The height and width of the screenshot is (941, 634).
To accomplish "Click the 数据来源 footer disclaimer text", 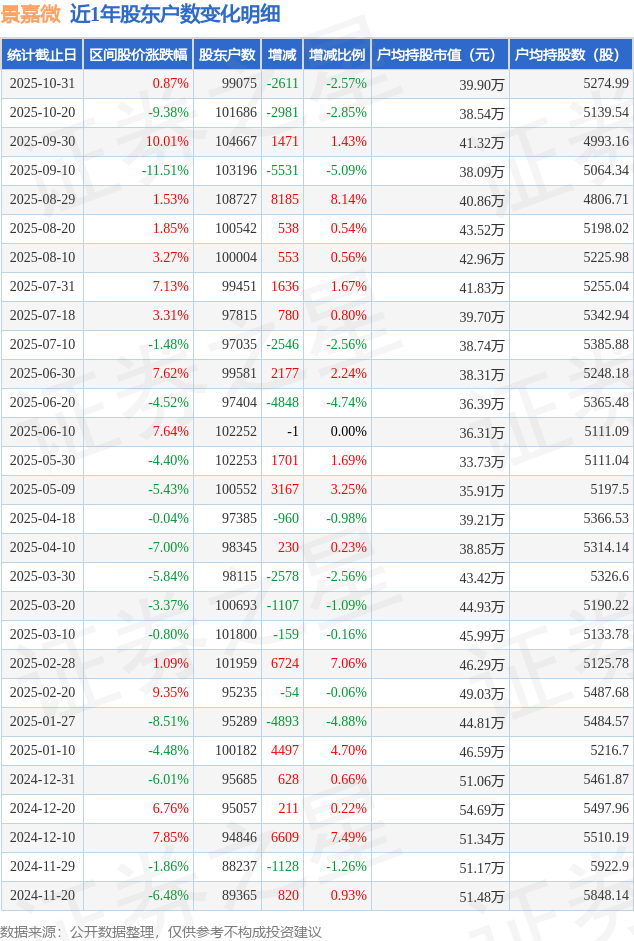I will (161, 931).
